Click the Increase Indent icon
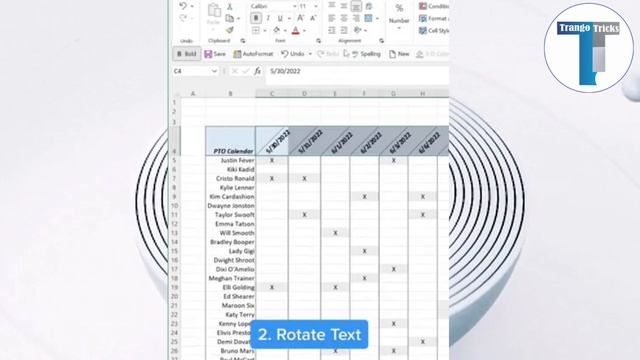Image resolution: width=640 pixels, height=360 pixels. click(344, 30)
